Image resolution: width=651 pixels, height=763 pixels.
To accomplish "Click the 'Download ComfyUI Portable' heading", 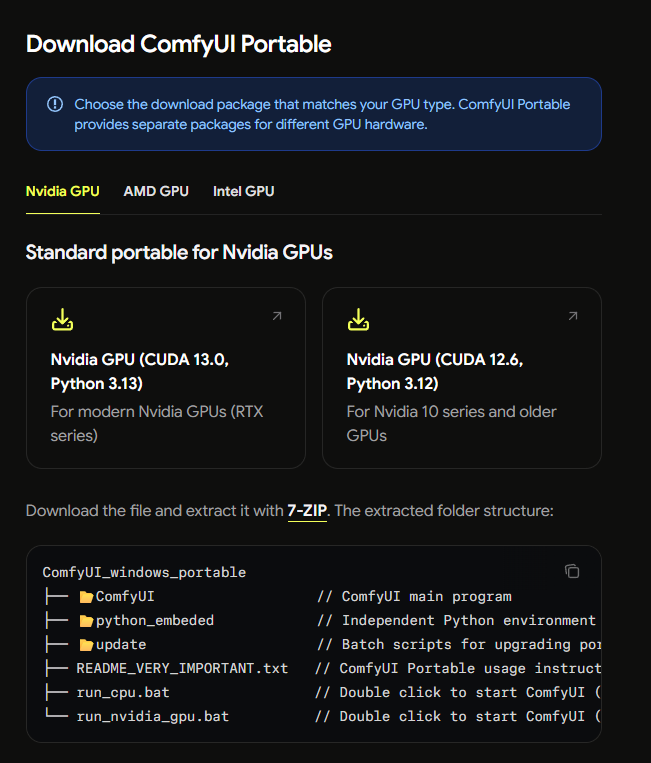I will pyautogui.click(x=179, y=44).
